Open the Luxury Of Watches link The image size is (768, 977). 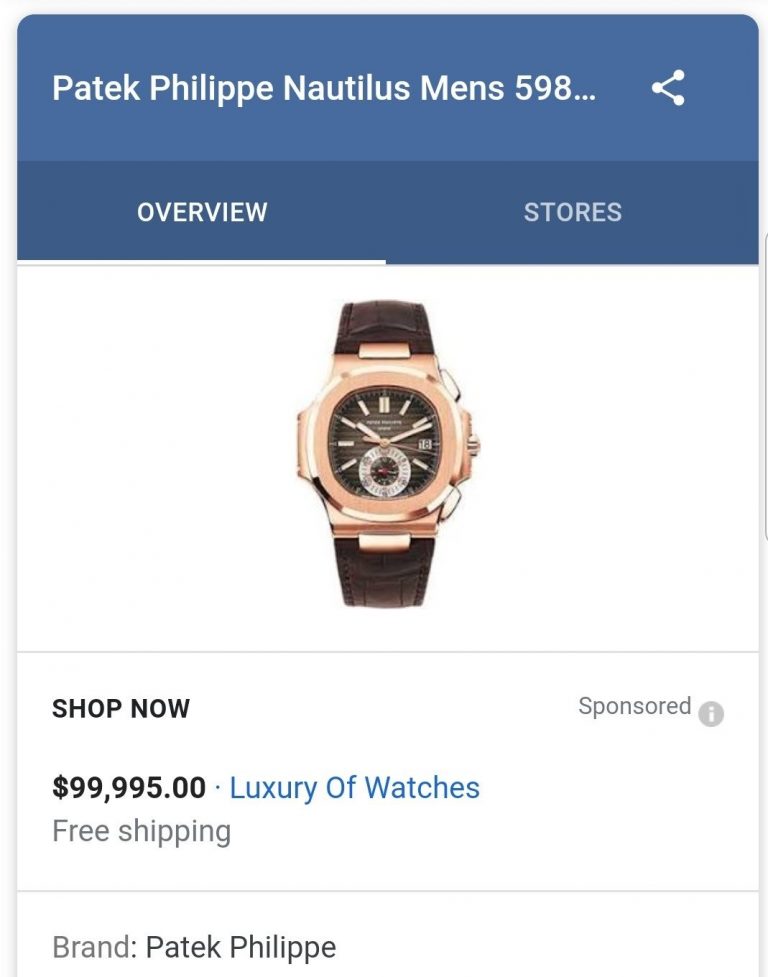[354, 788]
